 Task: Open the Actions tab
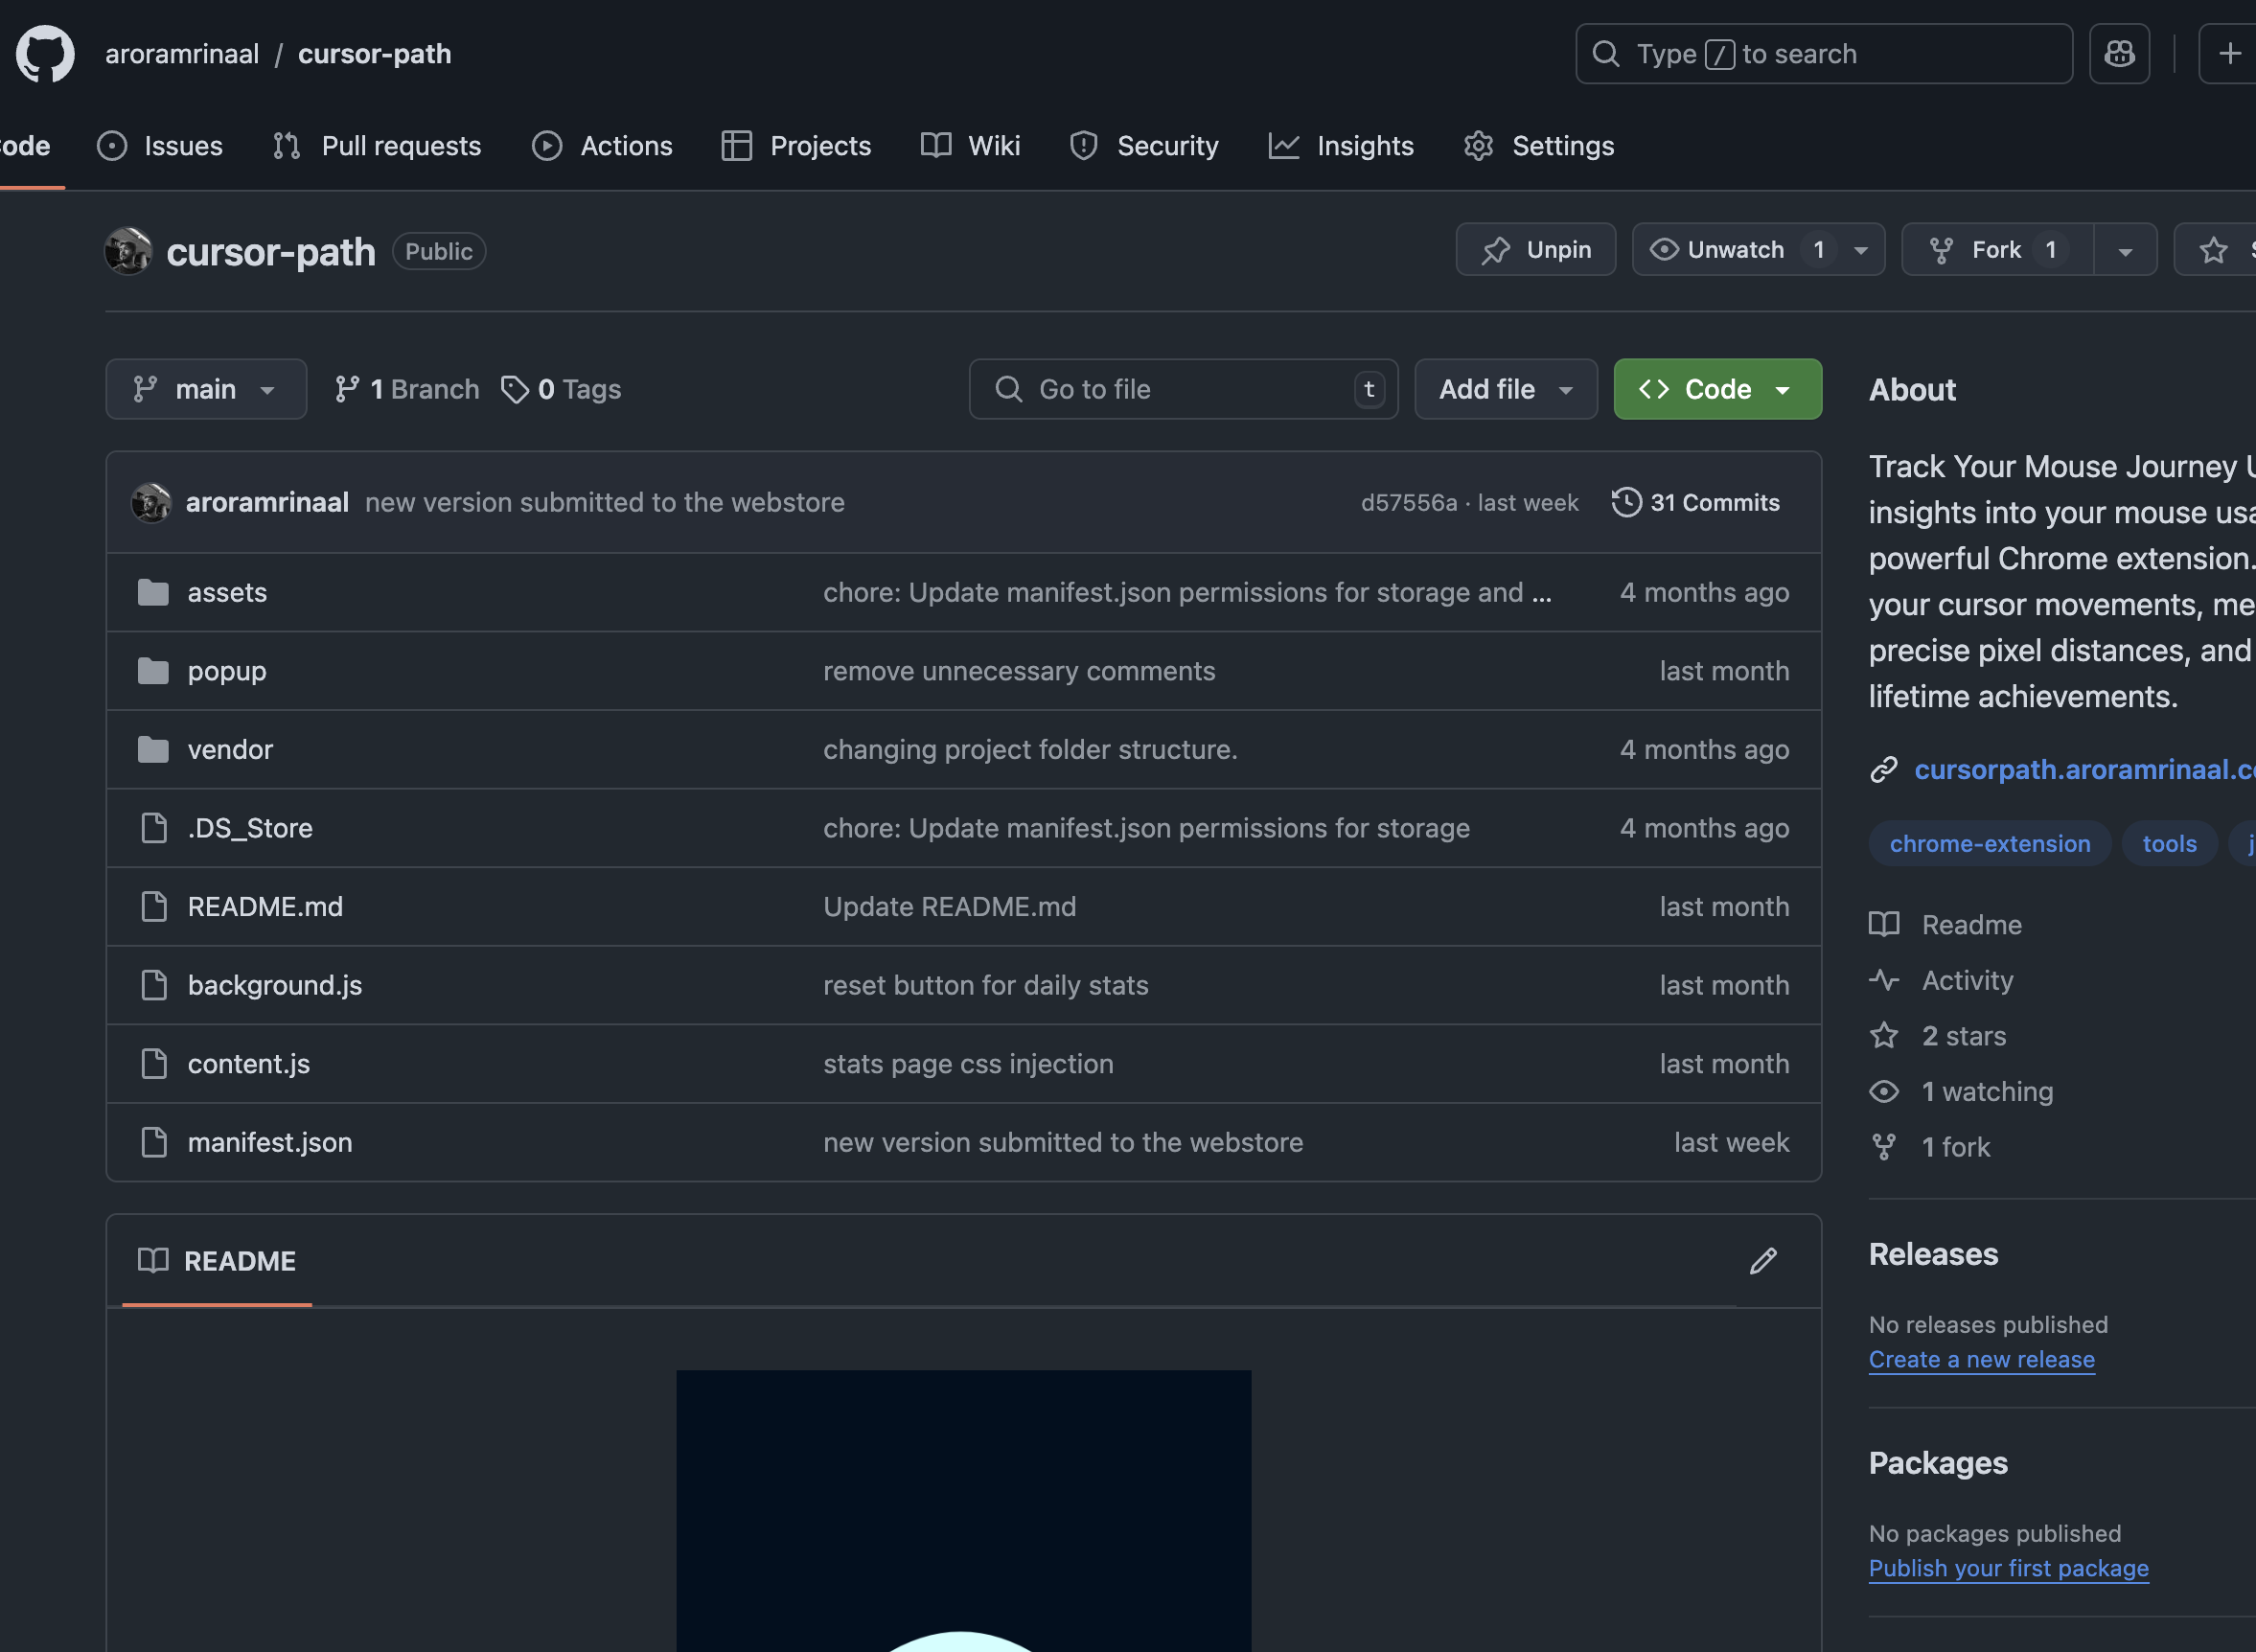click(602, 146)
